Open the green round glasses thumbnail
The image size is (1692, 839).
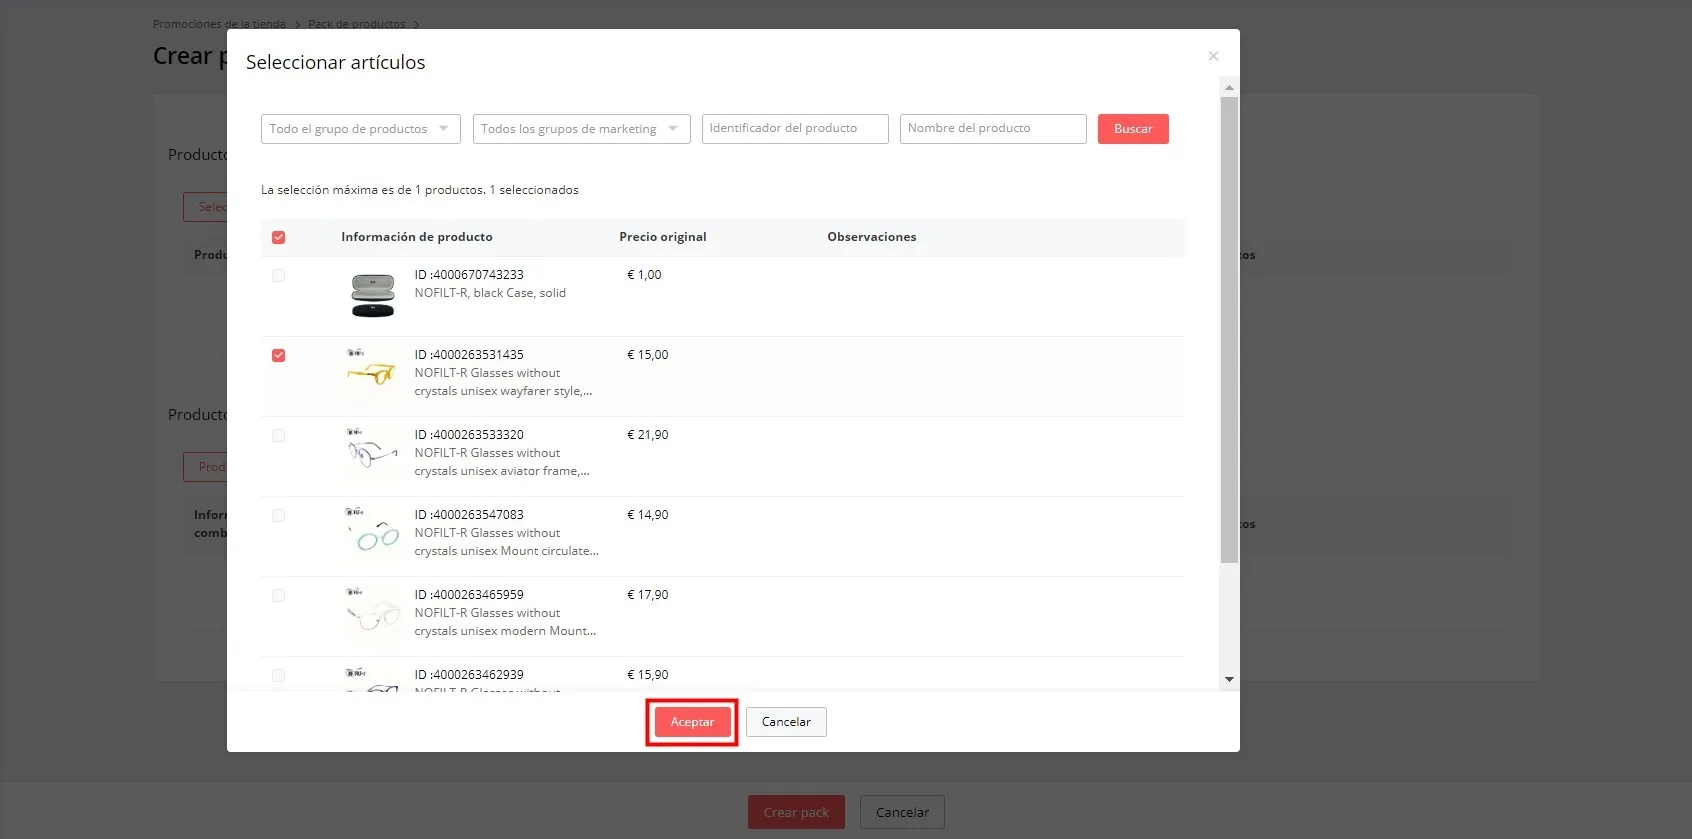pos(373,536)
